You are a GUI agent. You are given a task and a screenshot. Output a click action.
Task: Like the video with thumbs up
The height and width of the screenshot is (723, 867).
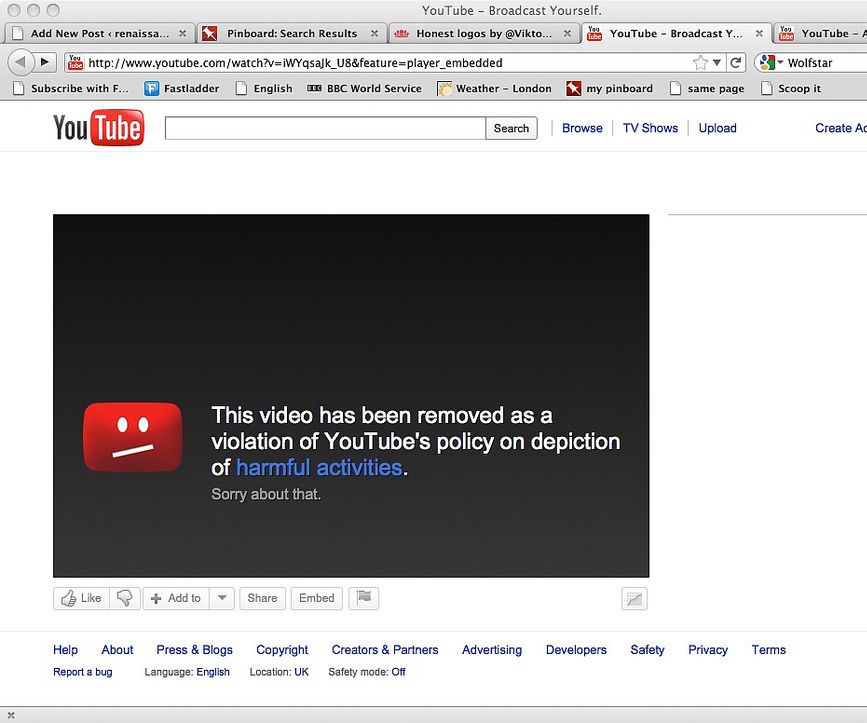81,598
